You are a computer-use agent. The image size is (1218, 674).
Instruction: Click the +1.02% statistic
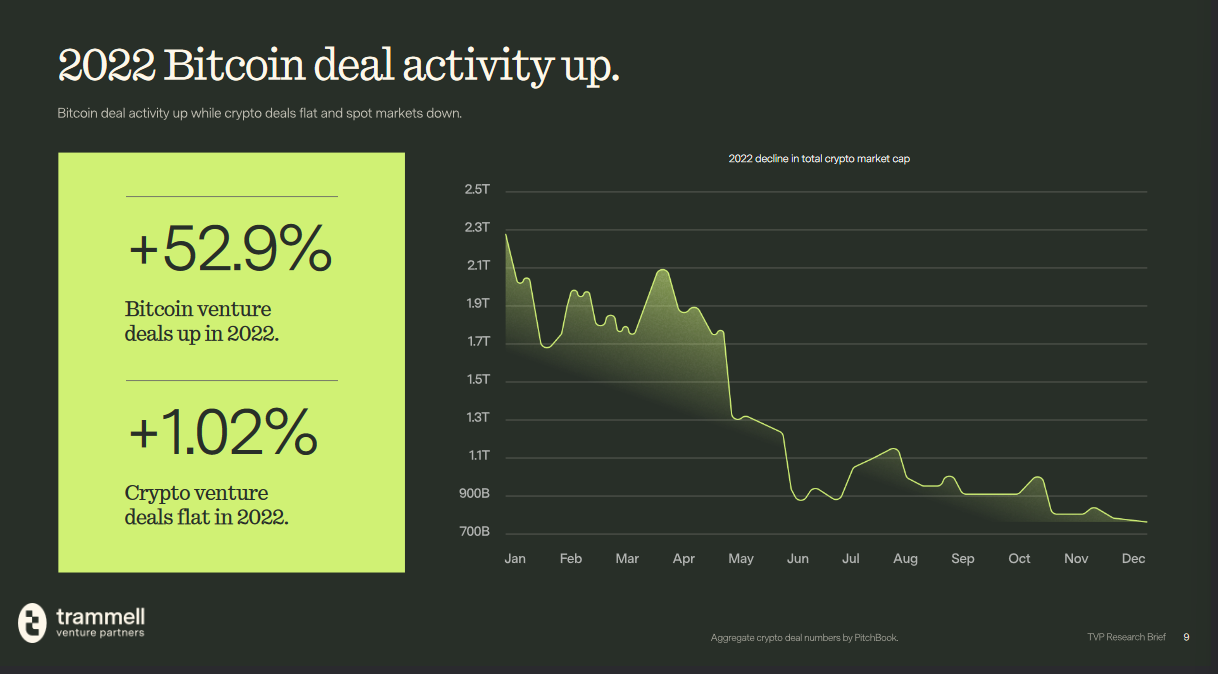pyautogui.click(x=223, y=433)
